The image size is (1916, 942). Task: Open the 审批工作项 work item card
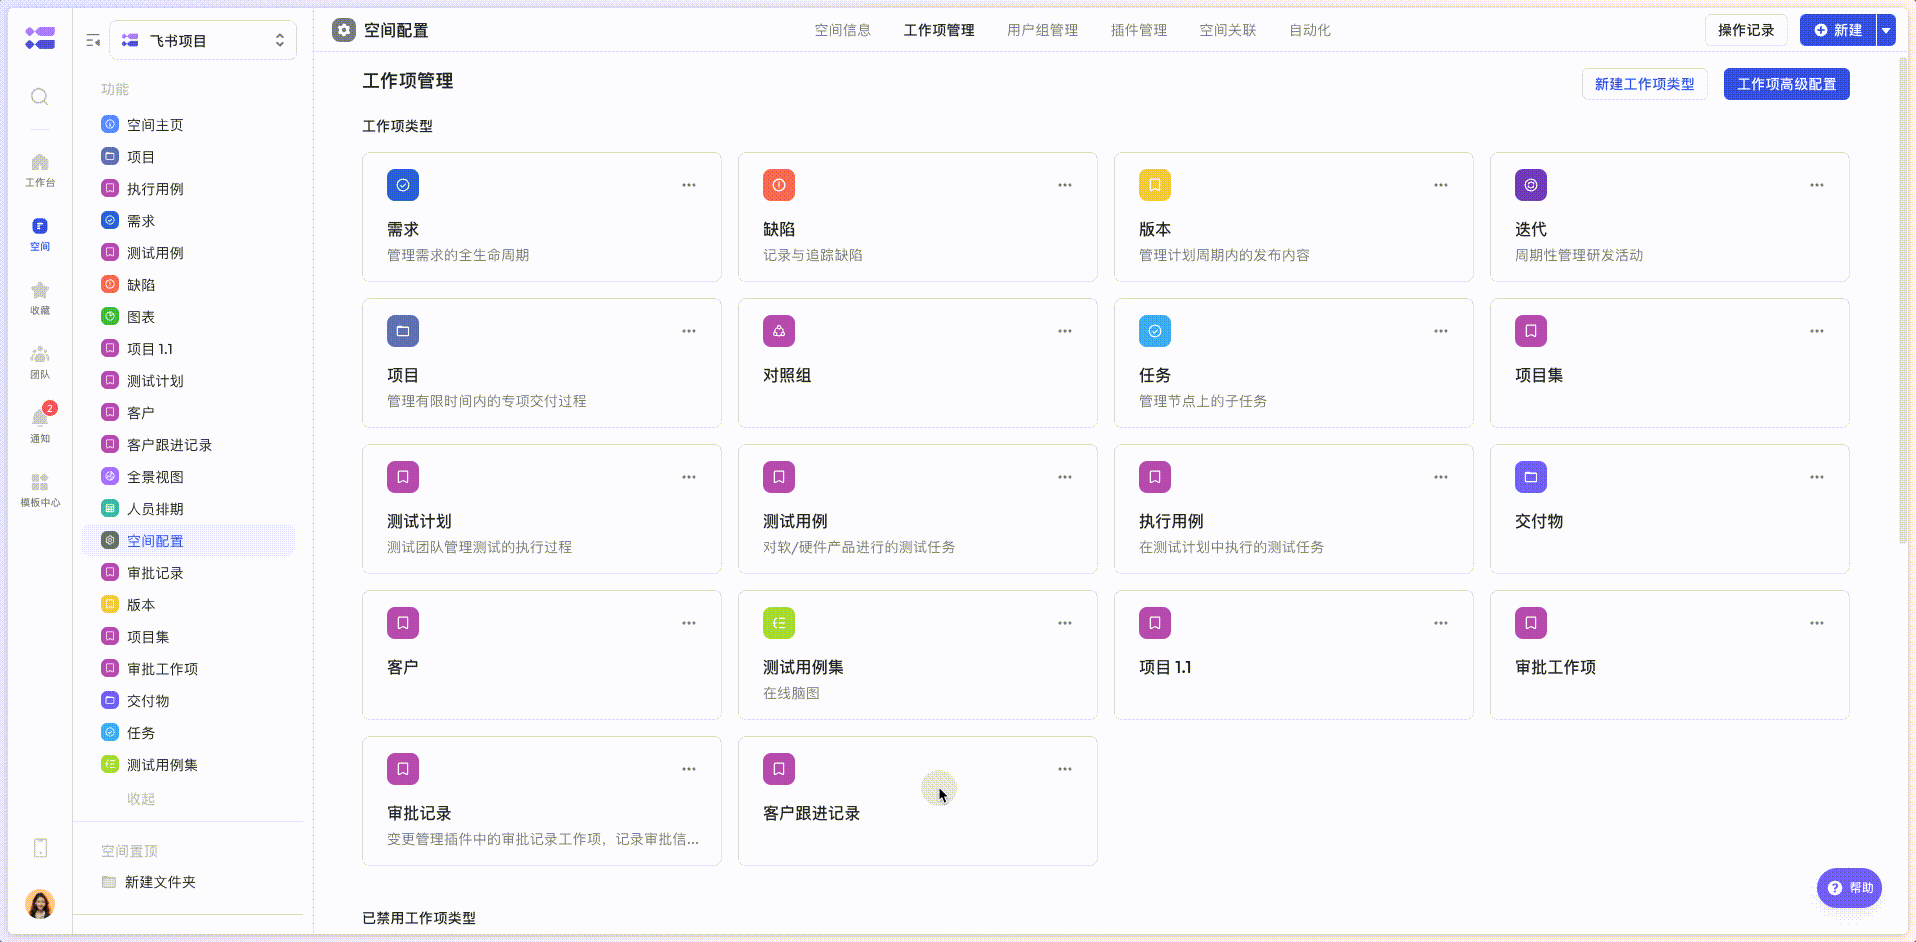1669,655
